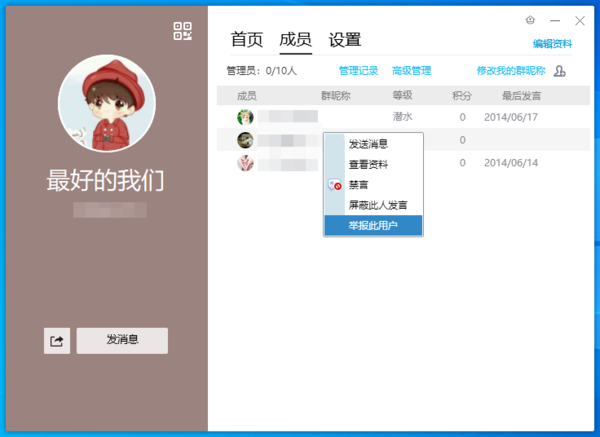
Task: Select third member's avatar dated 2014/06/14
Action: (245, 163)
